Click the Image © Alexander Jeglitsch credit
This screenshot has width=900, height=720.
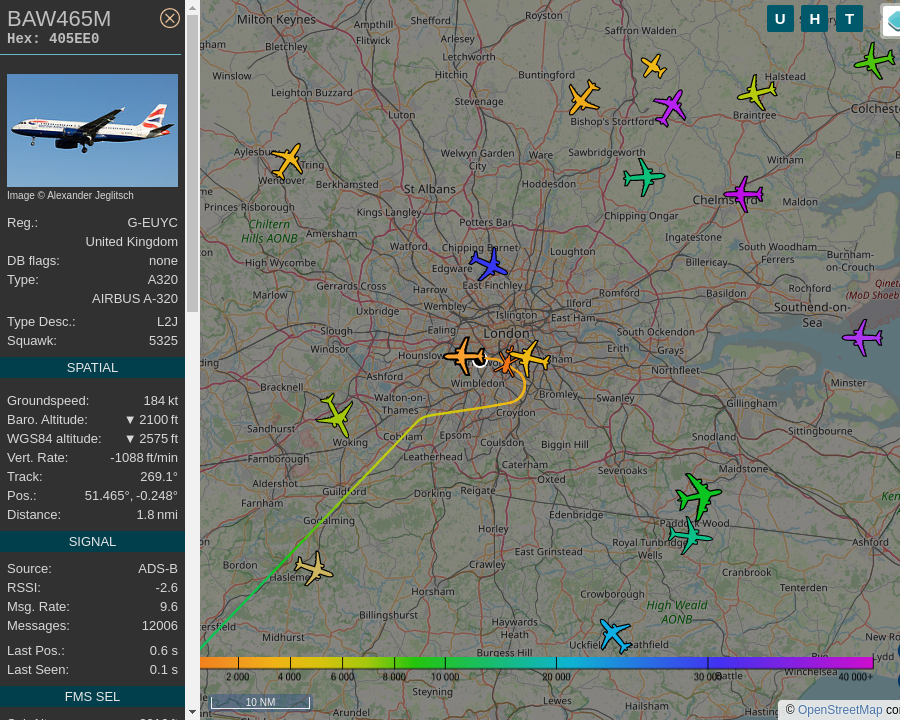pyautogui.click(x=70, y=195)
